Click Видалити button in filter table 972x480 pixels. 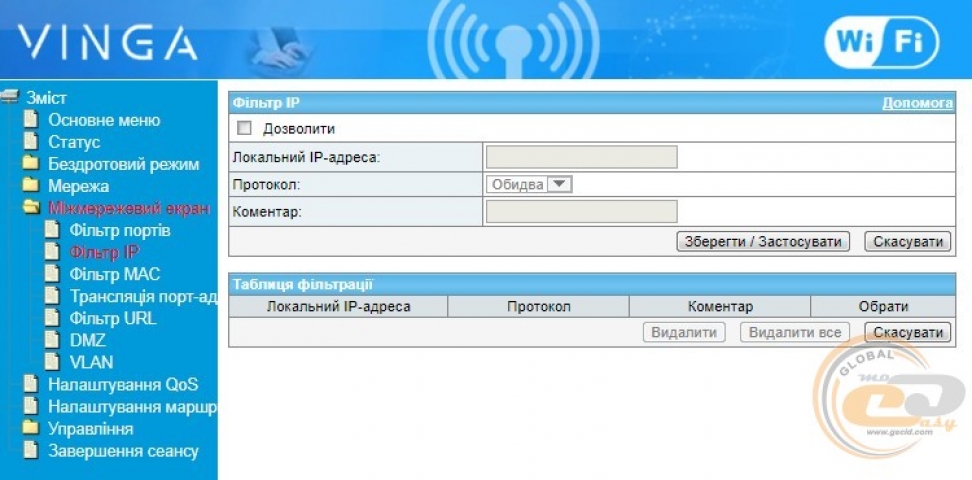pyautogui.click(x=684, y=332)
